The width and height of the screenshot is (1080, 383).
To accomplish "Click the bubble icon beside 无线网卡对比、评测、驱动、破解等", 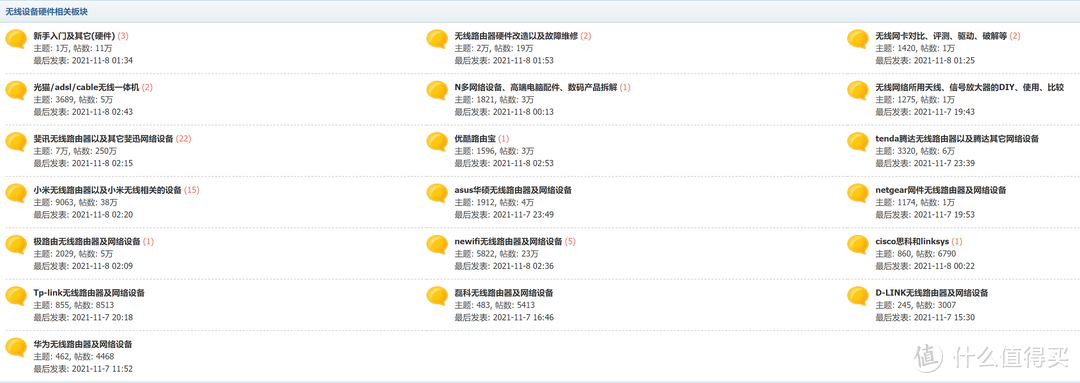I will point(858,40).
